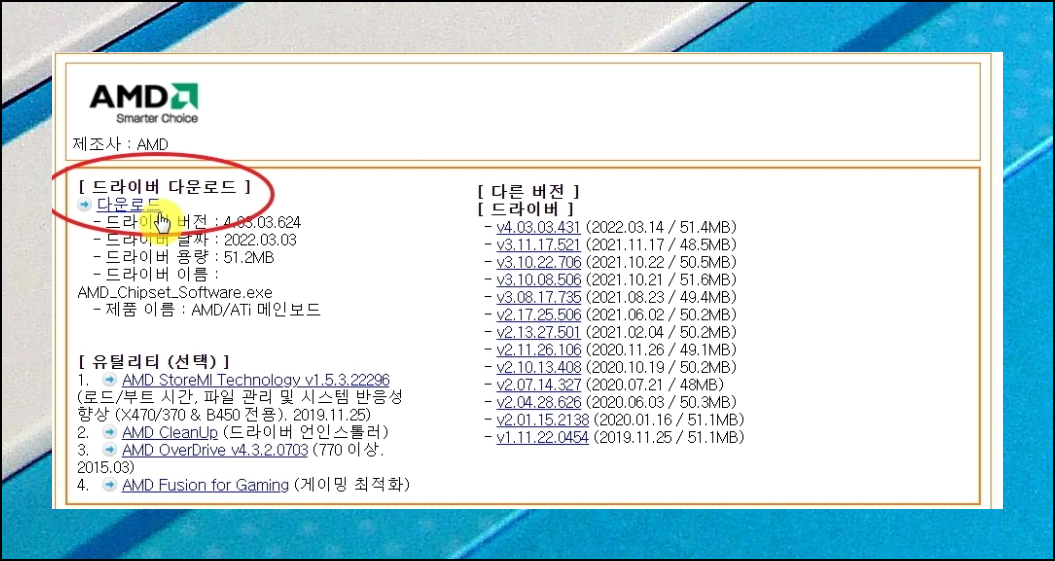Image resolution: width=1055 pixels, height=561 pixels.
Task: Download driver version v2.07.14.327
Action: [538, 385]
